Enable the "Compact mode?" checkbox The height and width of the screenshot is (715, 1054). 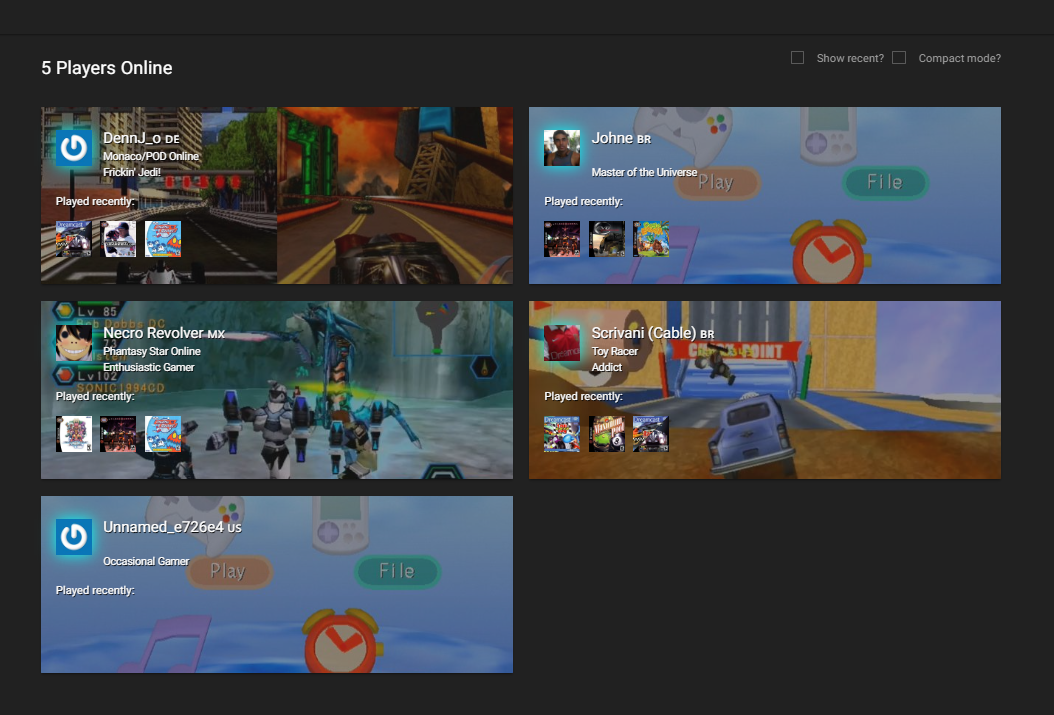[x=899, y=58]
